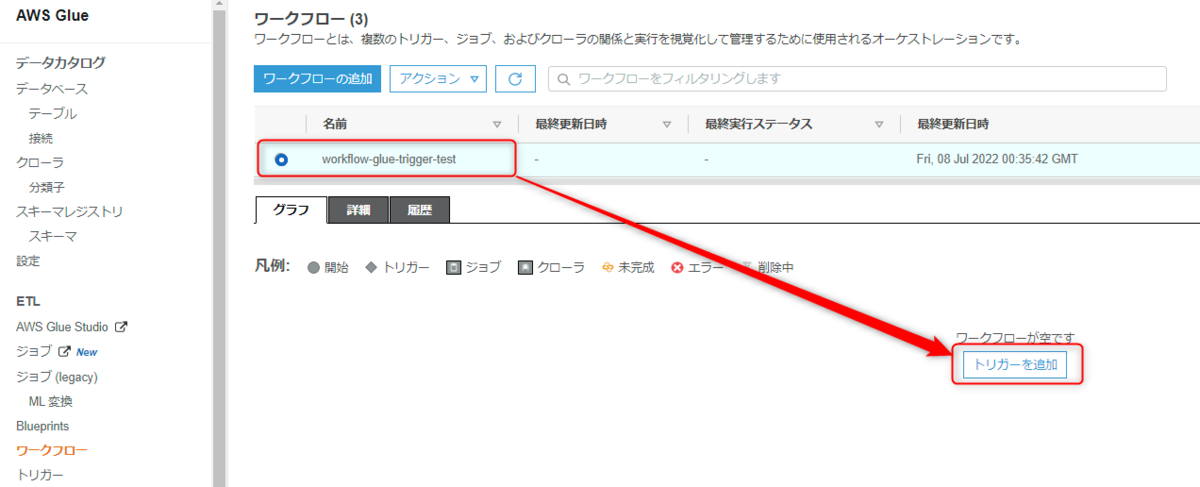Click the Fri, 08 Jul 2022 00:35:42 GMT cell

click(x=997, y=159)
